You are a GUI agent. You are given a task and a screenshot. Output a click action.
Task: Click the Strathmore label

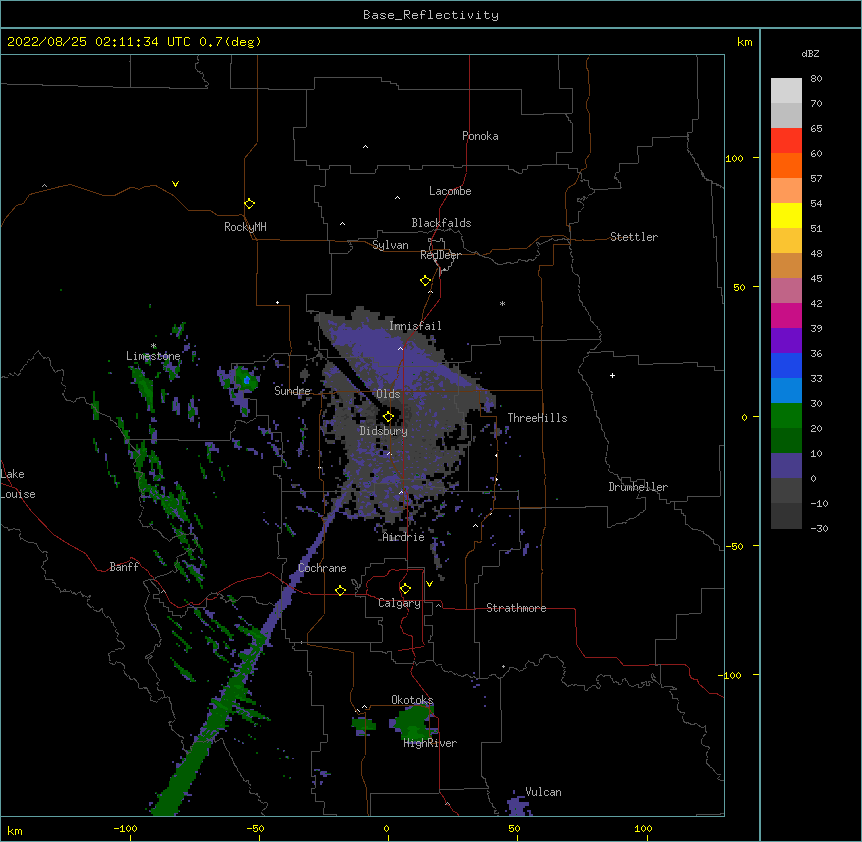point(516,608)
